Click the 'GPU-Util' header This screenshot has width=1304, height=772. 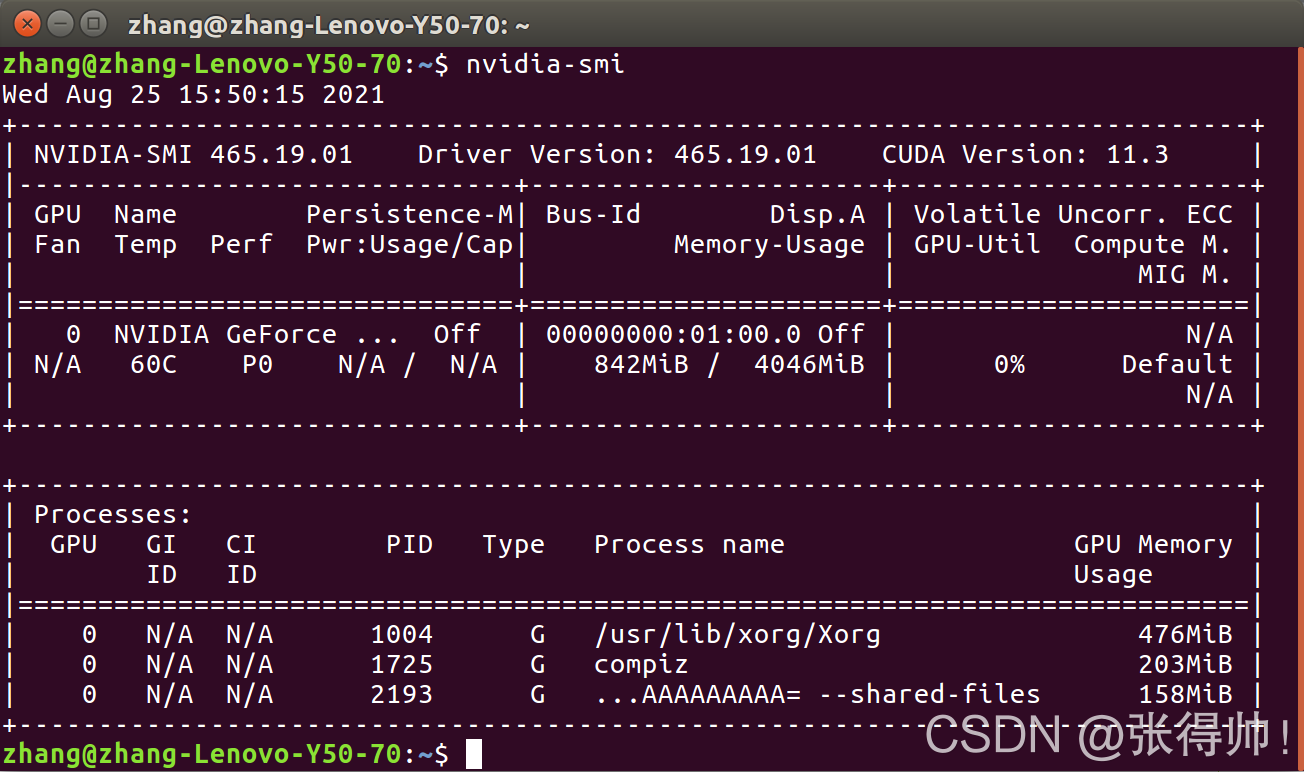(x=977, y=245)
